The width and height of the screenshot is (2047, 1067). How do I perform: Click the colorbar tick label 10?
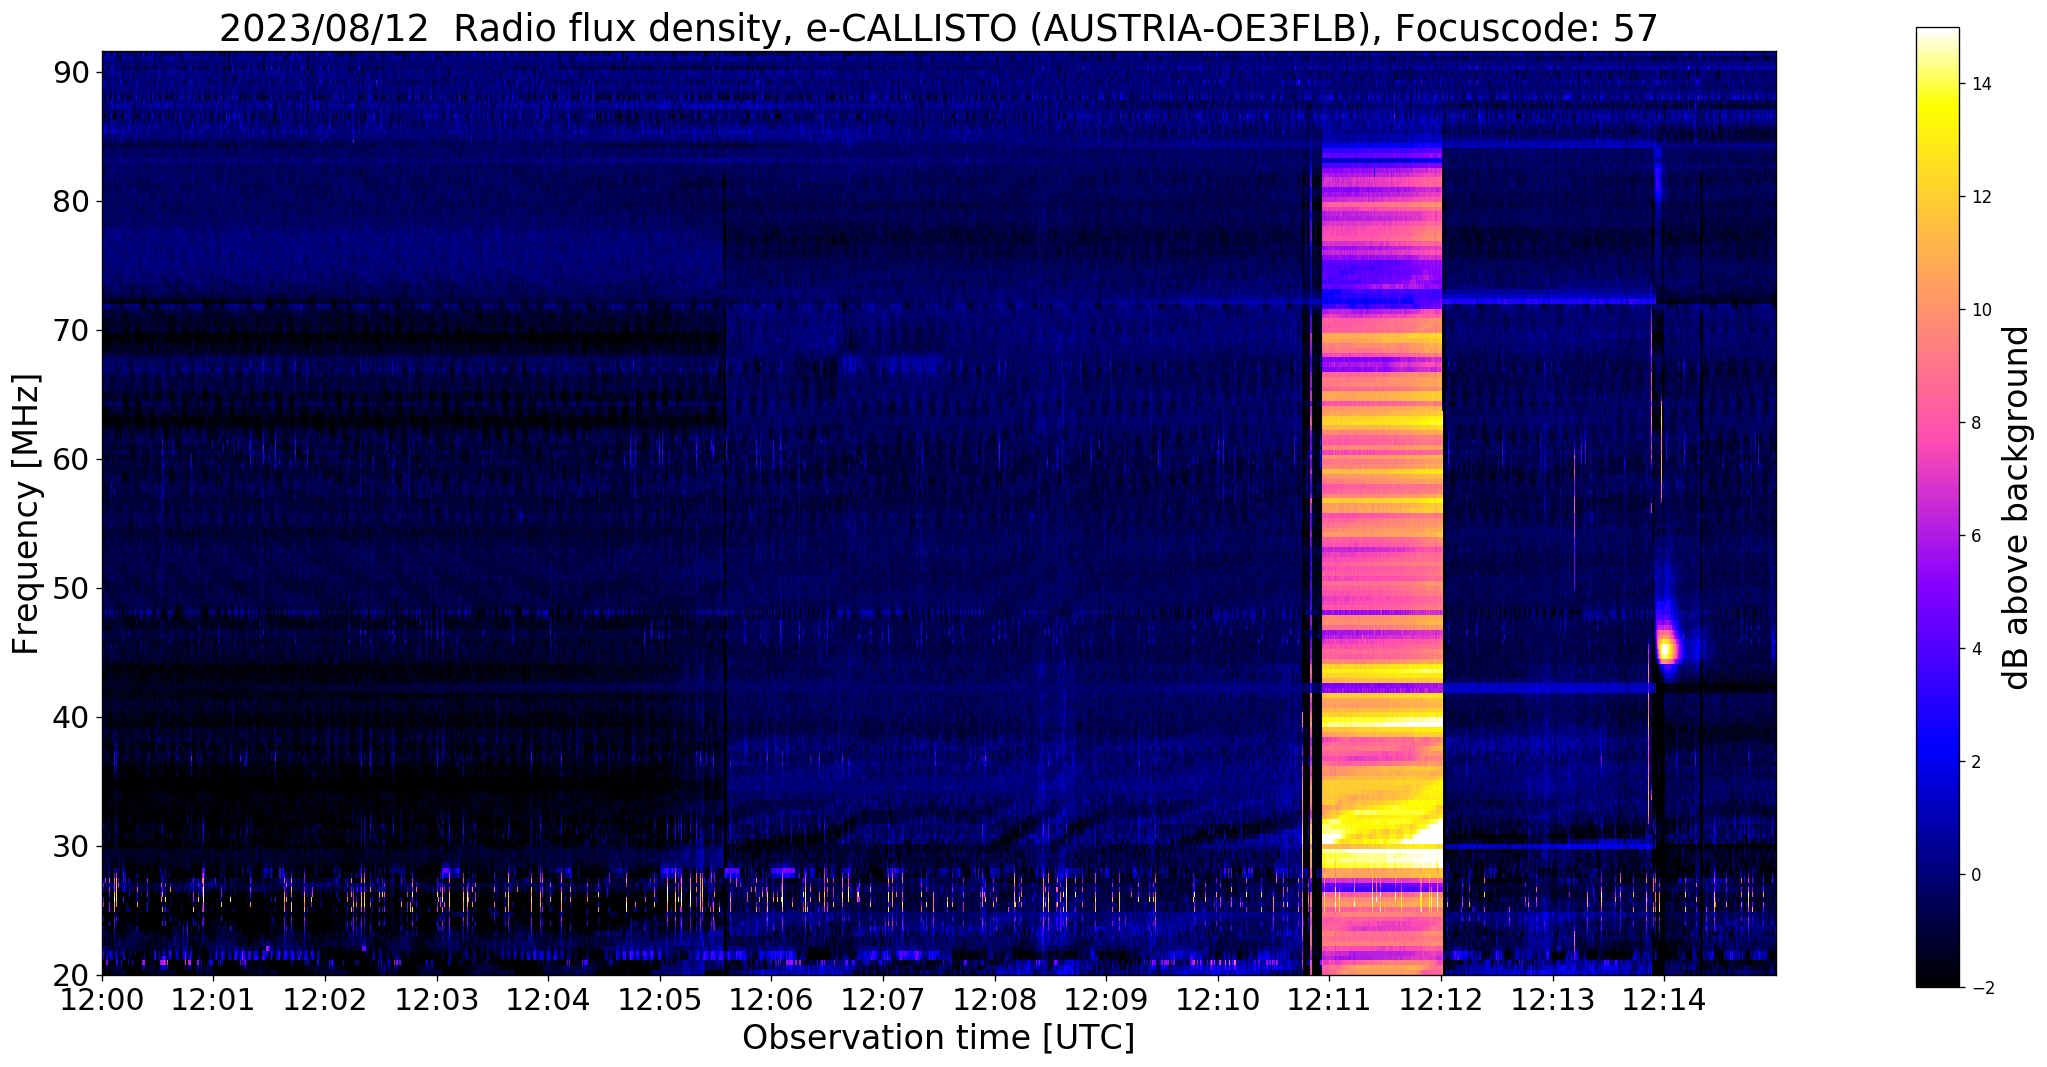click(x=1980, y=310)
